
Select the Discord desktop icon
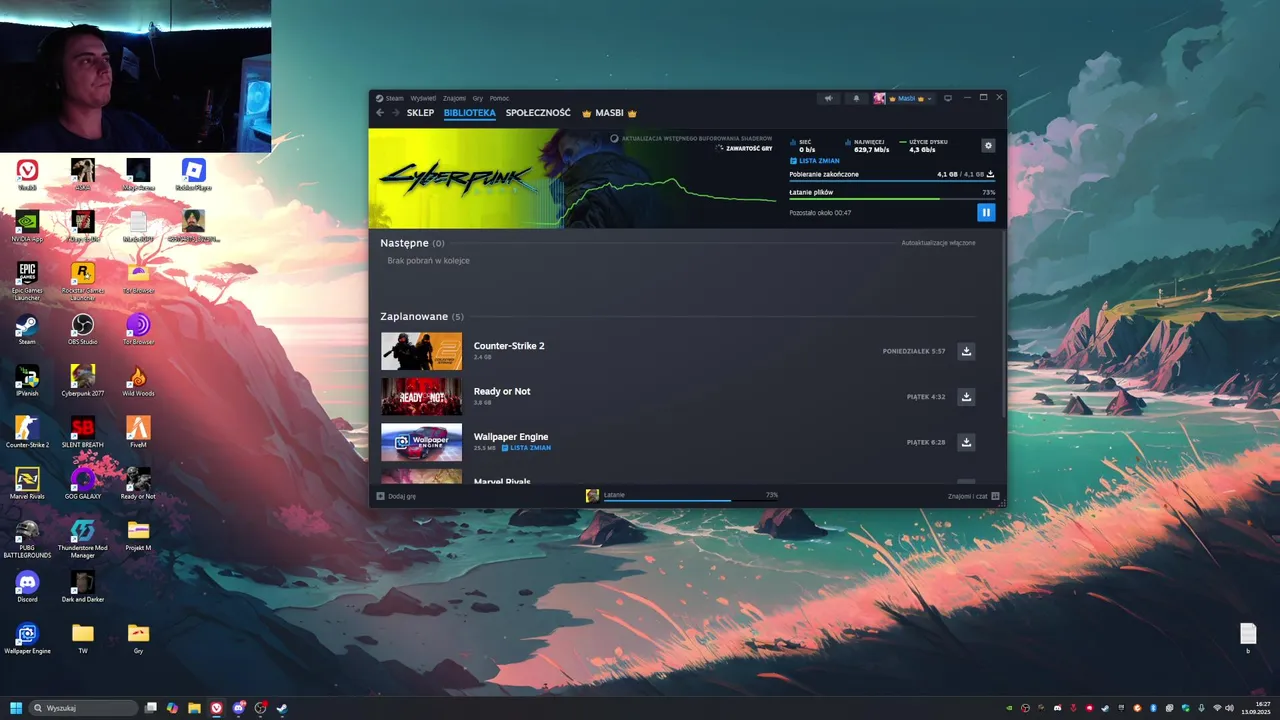[x=27, y=586]
